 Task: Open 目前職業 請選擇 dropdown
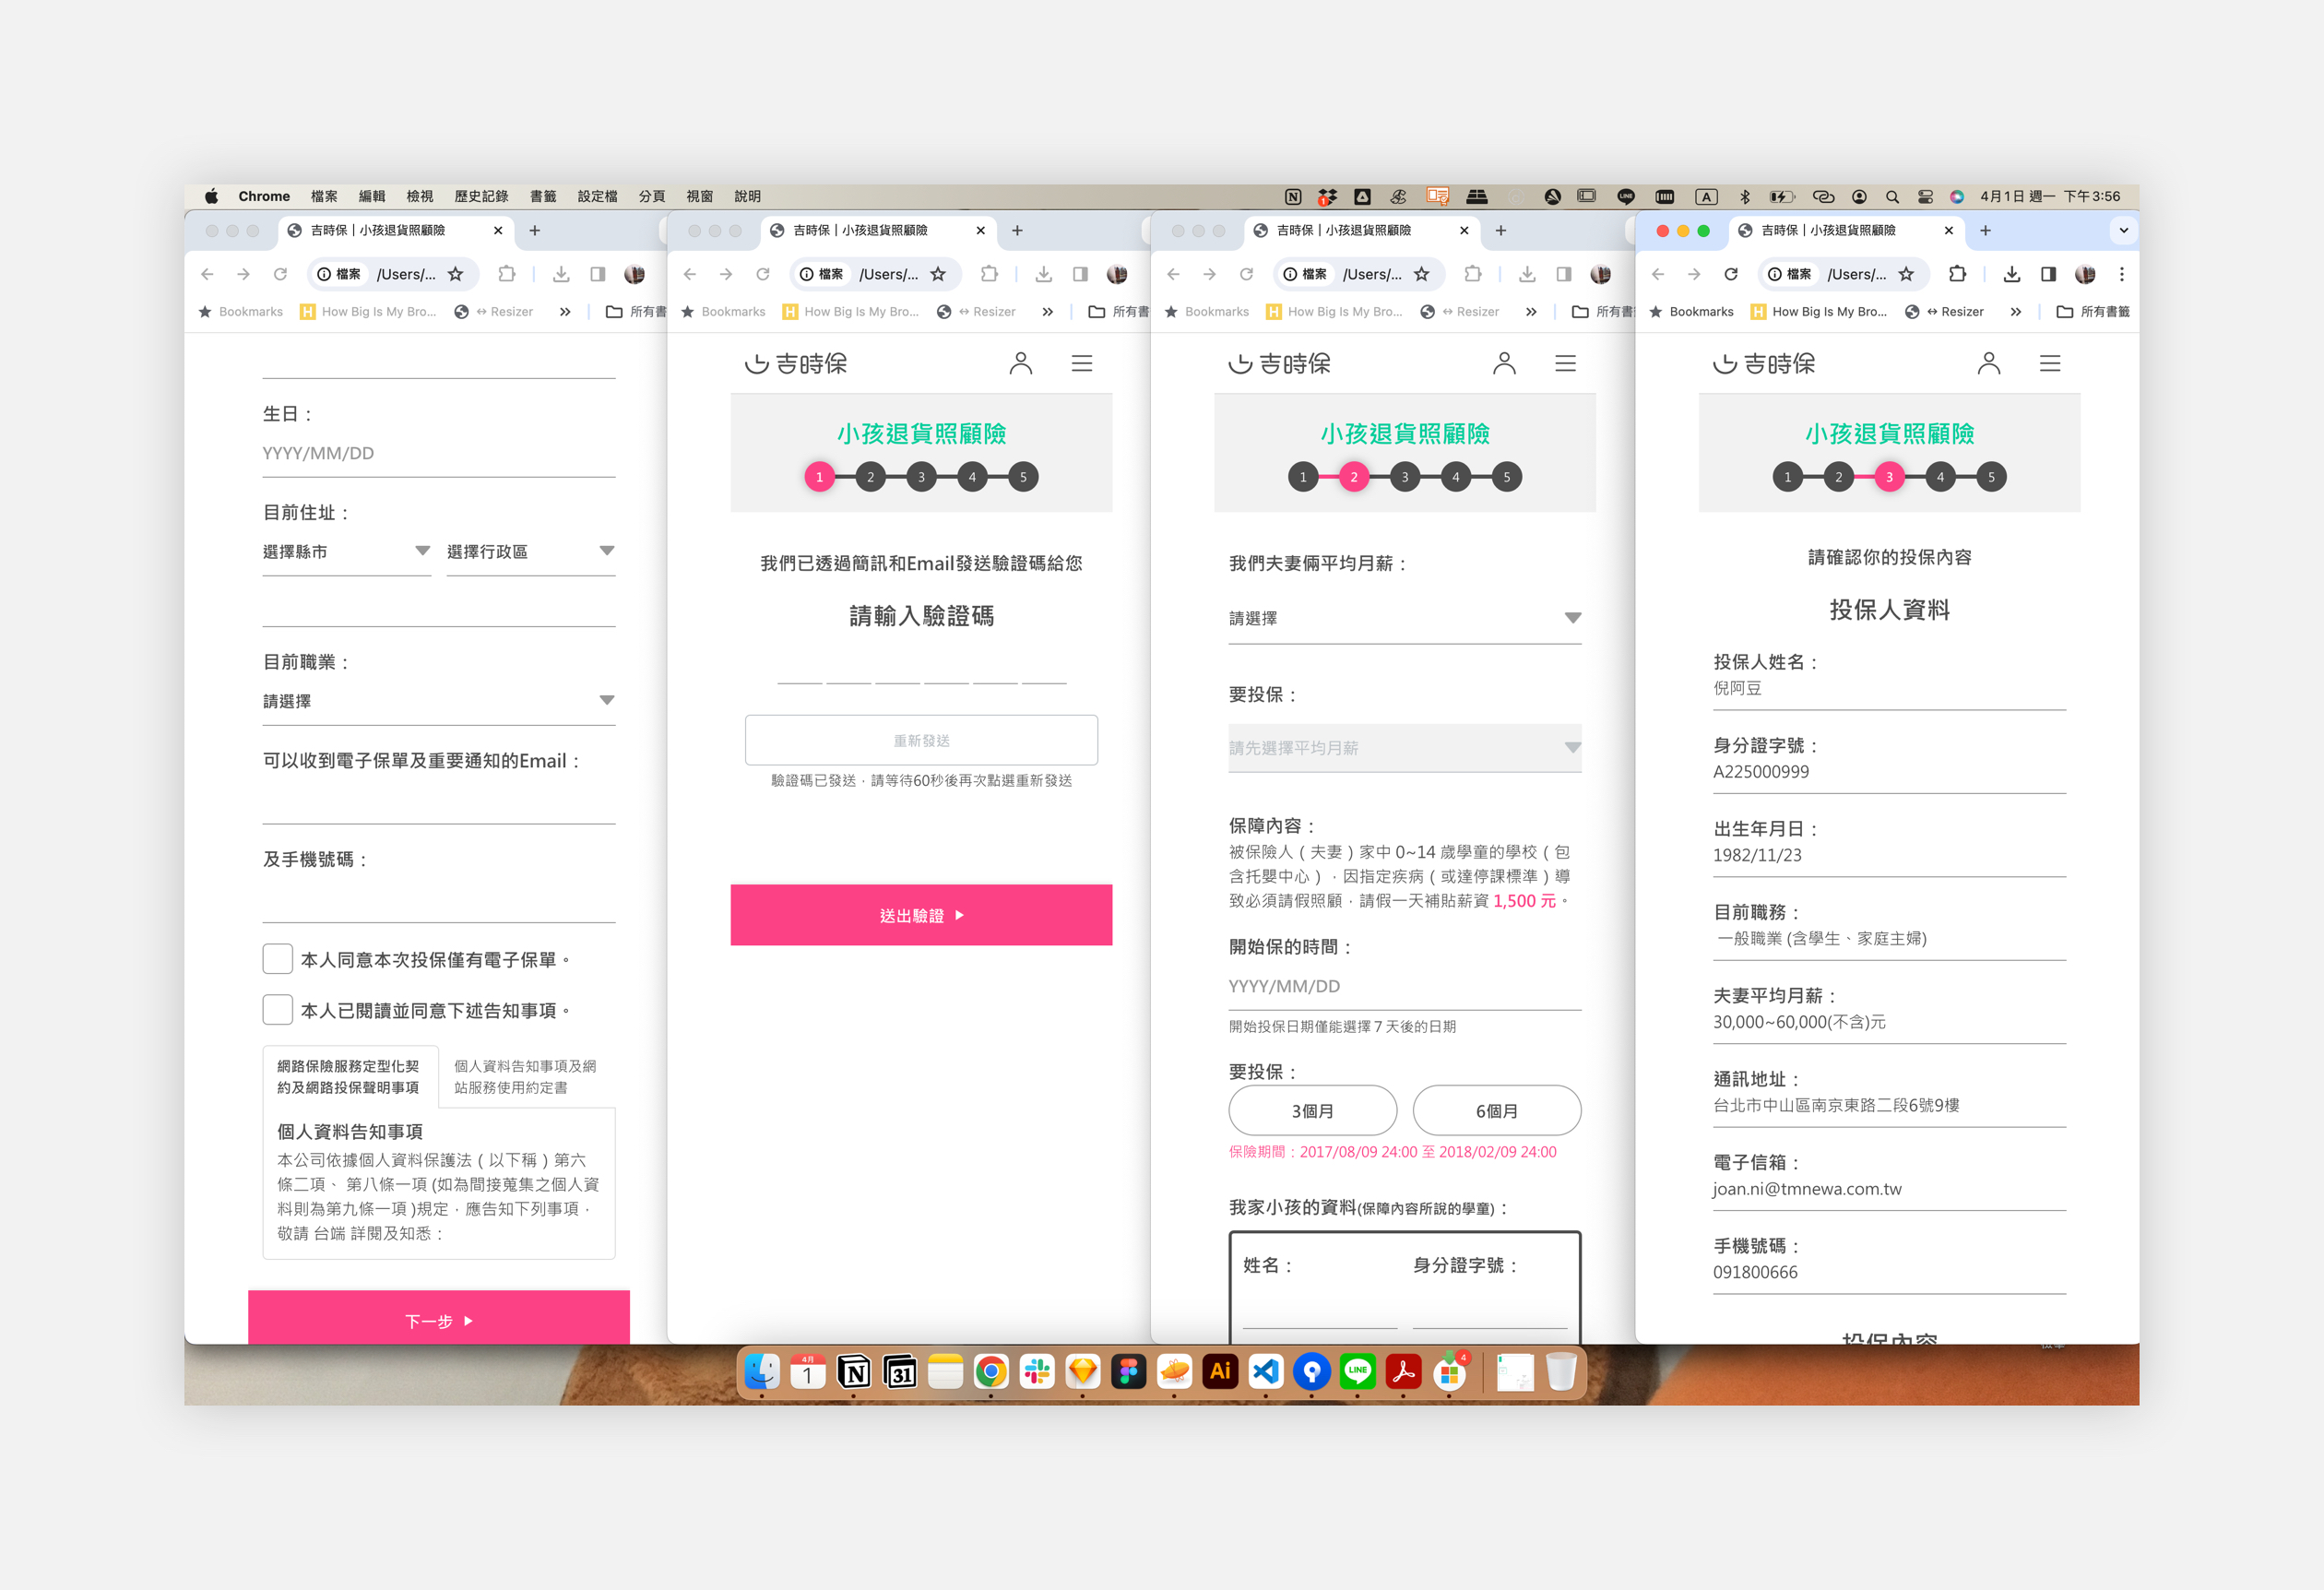[439, 701]
